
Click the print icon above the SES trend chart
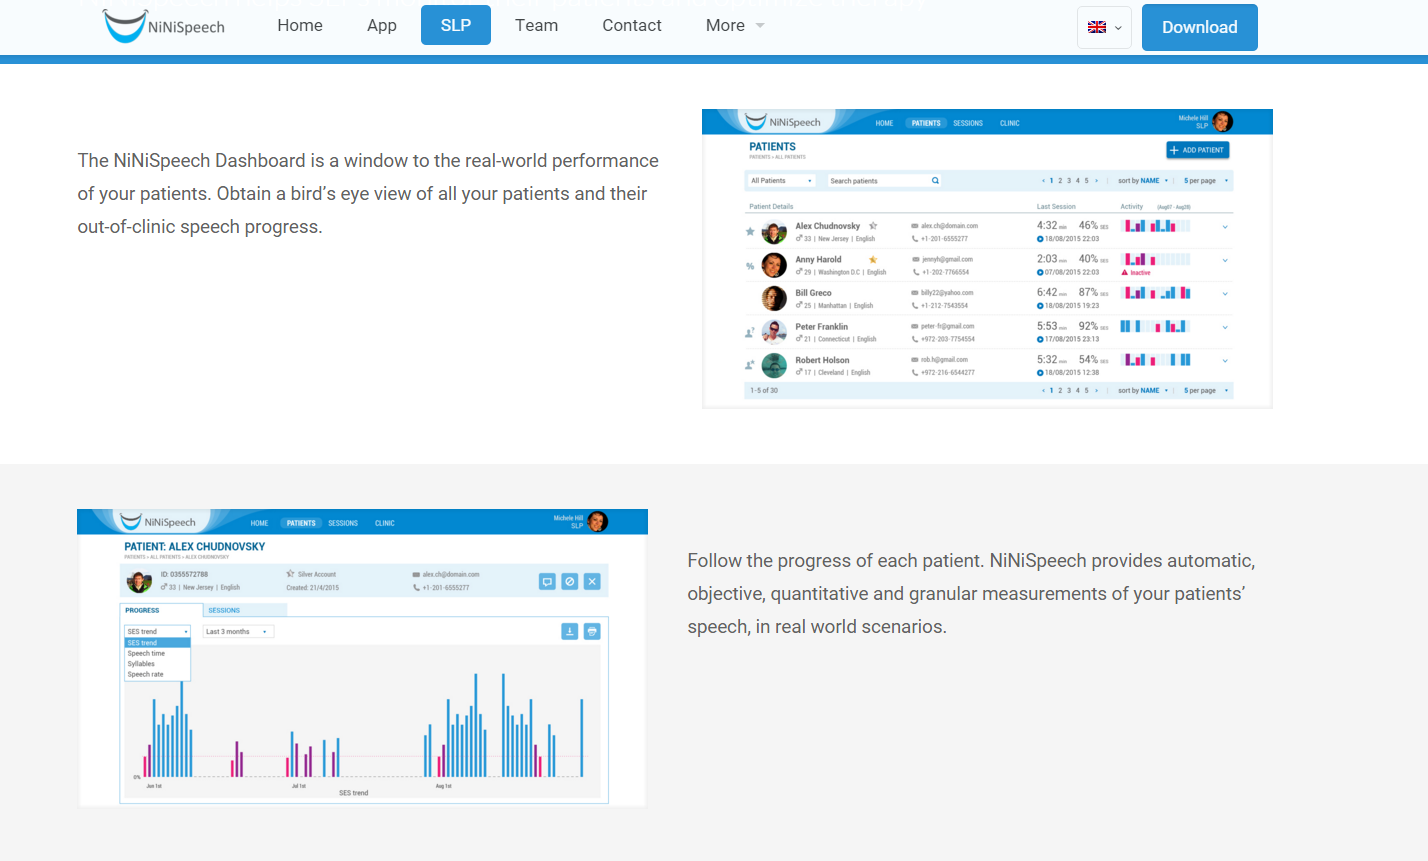coord(592,631)
